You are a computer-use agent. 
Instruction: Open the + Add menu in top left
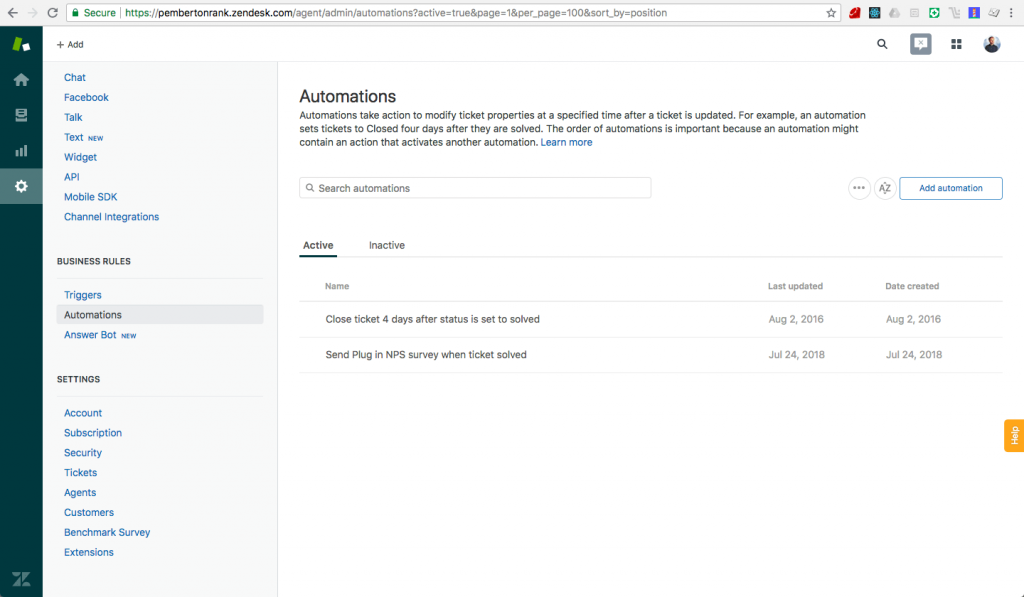coord(68,44)
